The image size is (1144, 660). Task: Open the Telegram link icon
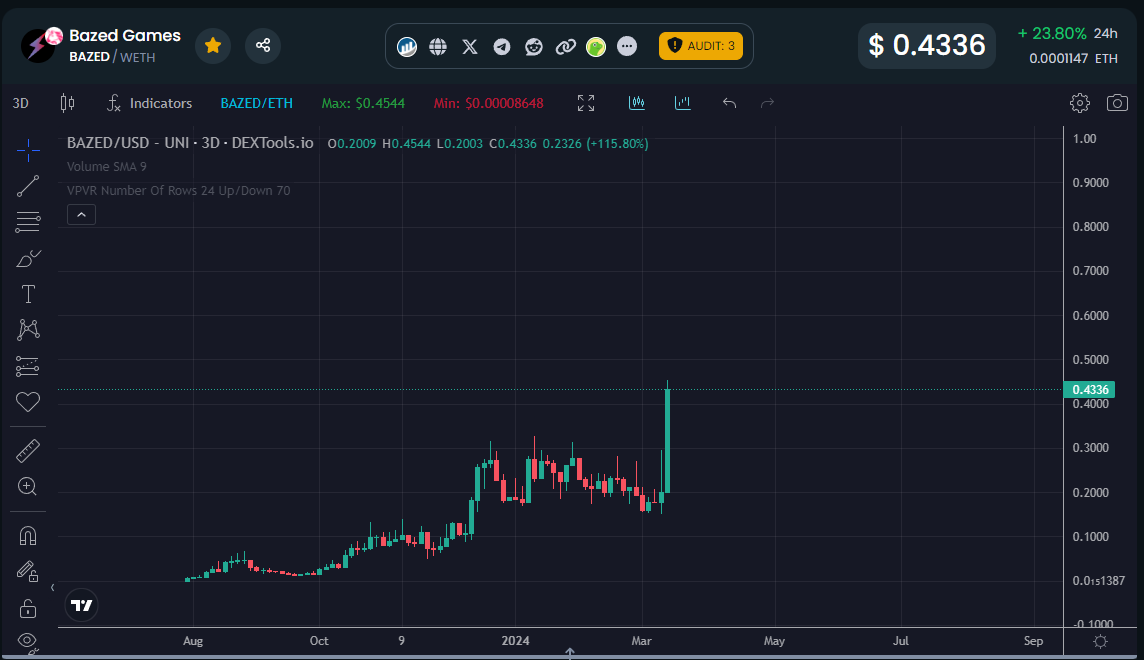click(502, 47)
